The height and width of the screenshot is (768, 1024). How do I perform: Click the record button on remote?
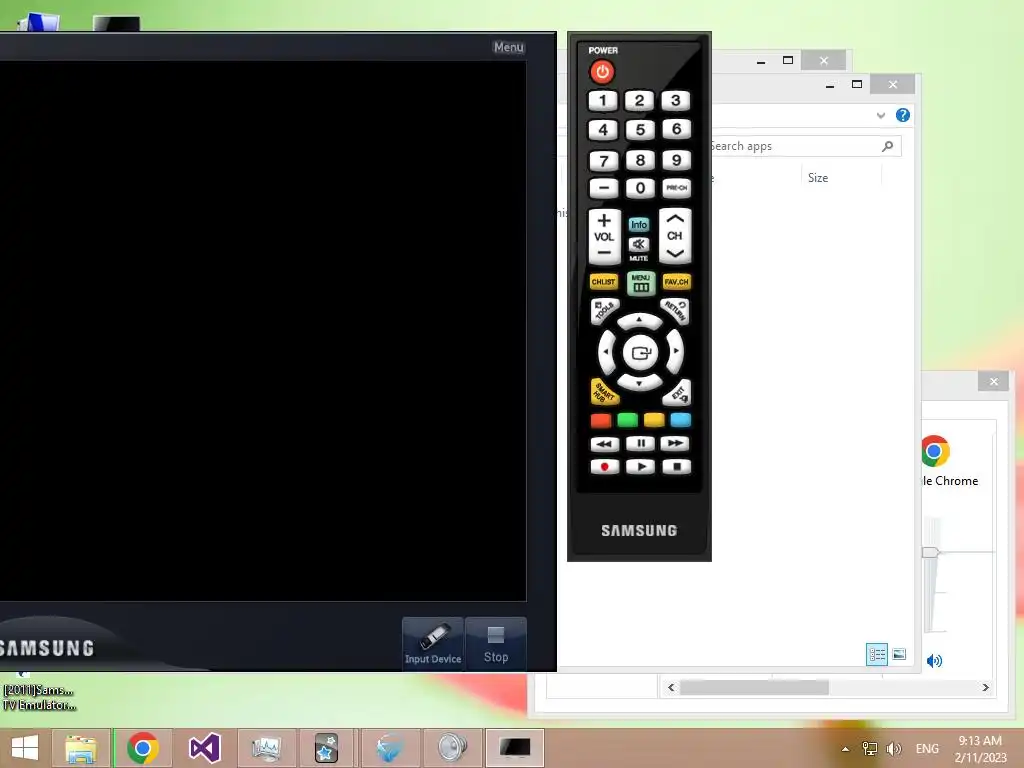tap(605, 467)
